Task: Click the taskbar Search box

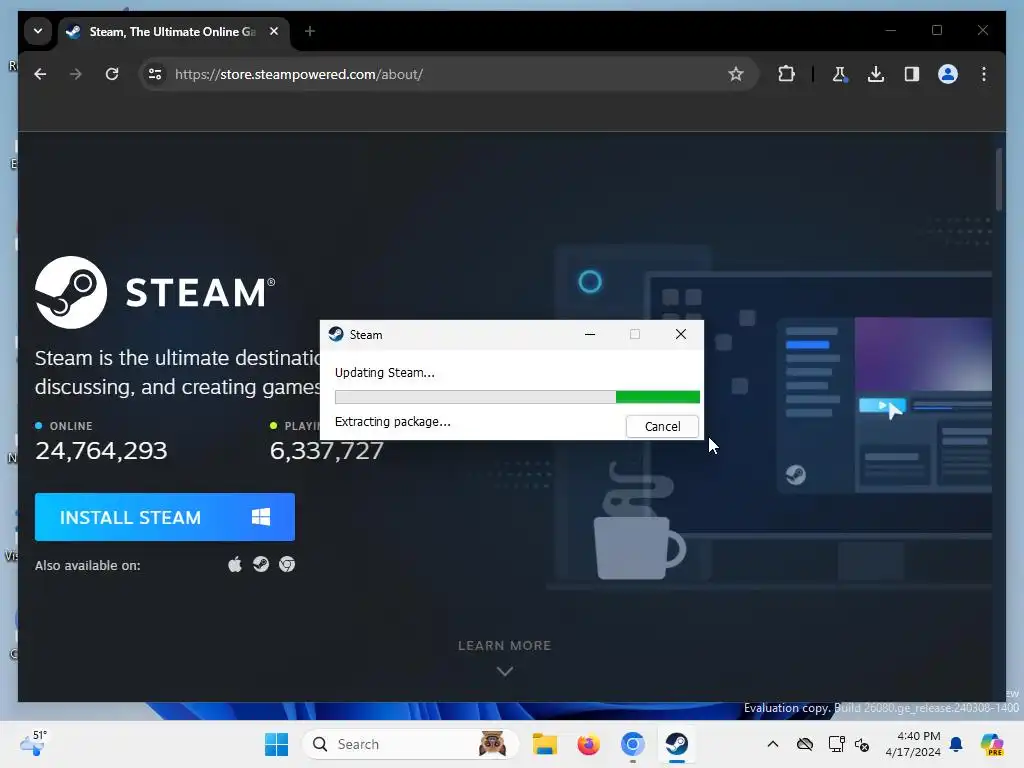Action: click(x=410, y=744)
